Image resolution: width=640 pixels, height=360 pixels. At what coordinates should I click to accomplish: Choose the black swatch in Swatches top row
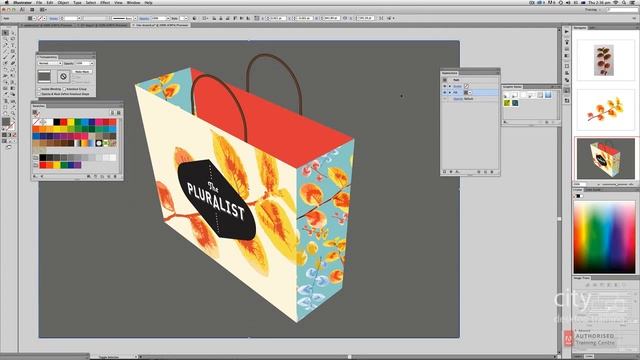[56, 122]
